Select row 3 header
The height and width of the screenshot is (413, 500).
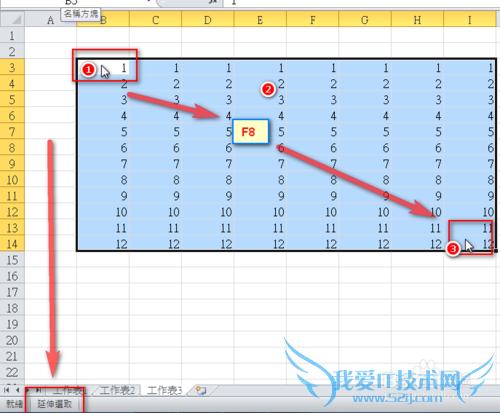point(12,67)
